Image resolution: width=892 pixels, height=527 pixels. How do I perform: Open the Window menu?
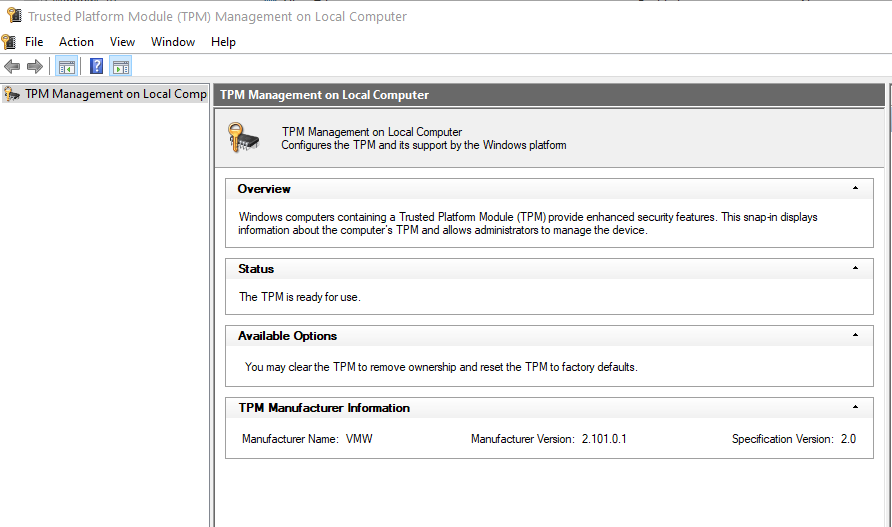tap(173, 42)
